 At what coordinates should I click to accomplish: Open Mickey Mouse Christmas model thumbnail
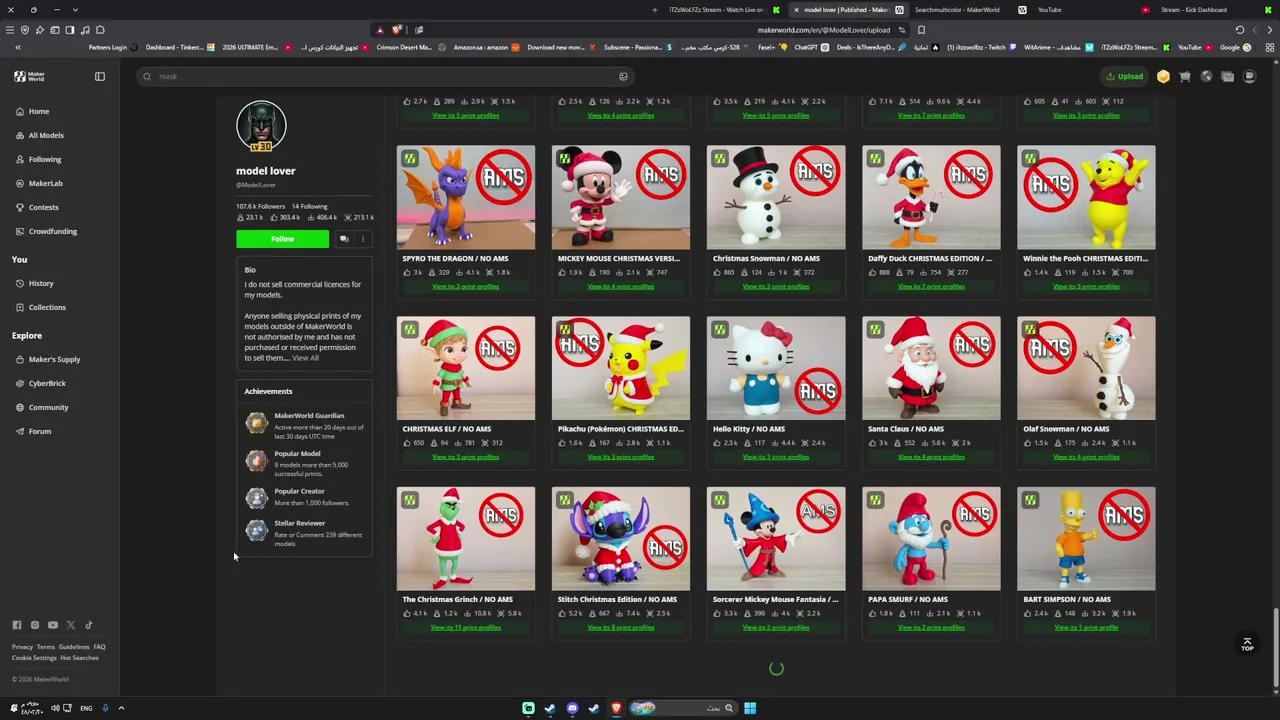pos(620,198)
